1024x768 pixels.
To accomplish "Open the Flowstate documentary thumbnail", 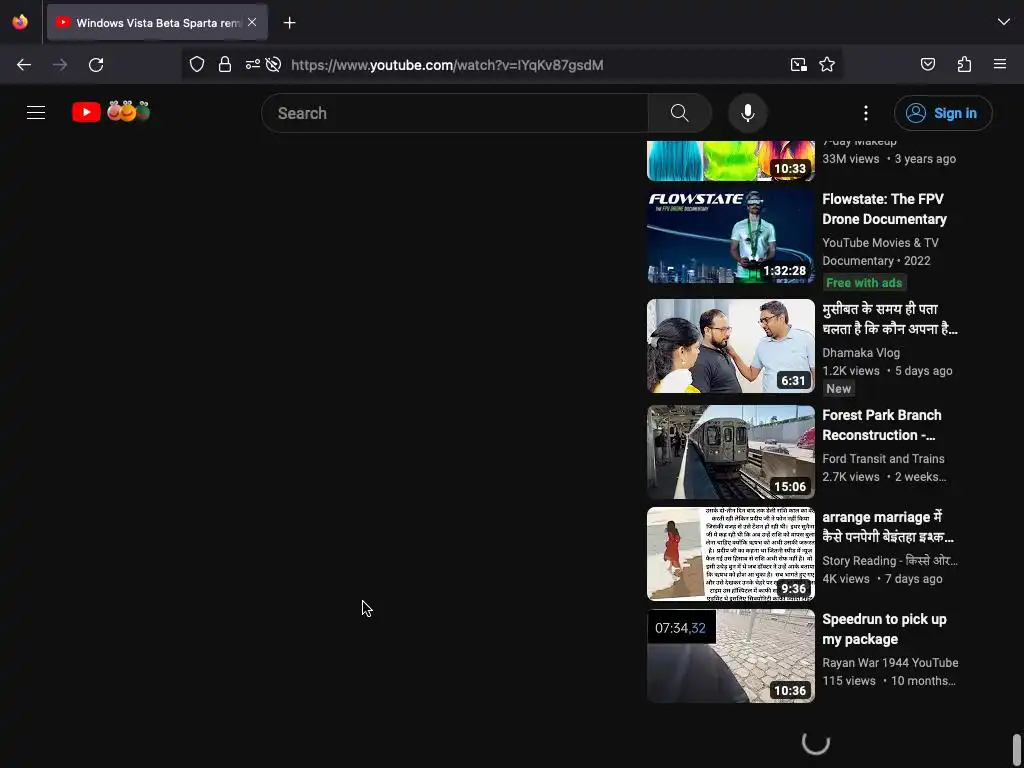I will [x=731, y=236].
